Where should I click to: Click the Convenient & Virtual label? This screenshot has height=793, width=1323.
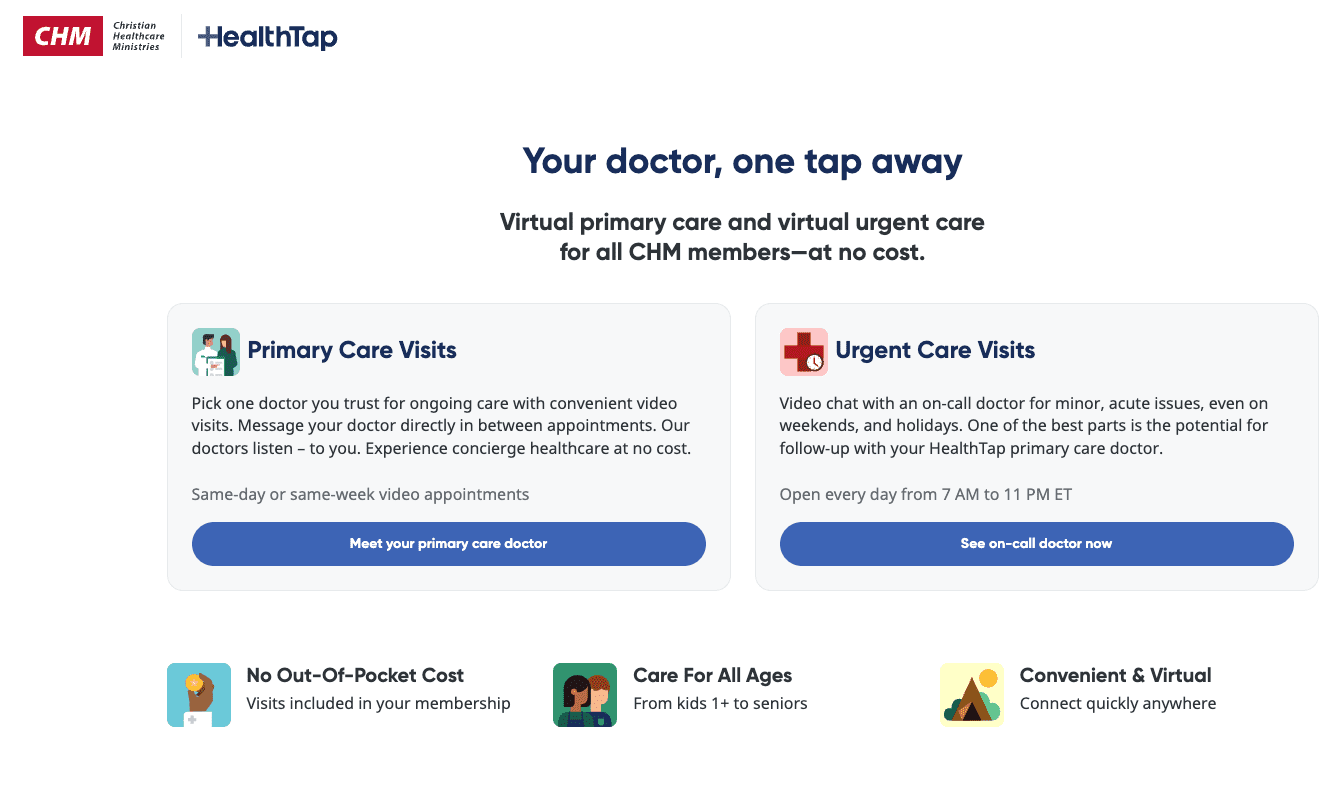[1115, 675]
